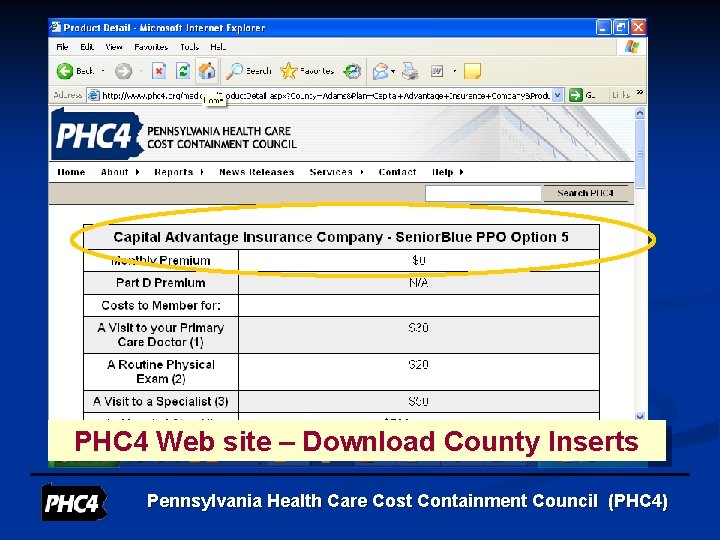Click the page scrollbar up arrow

tap(640, 113)
